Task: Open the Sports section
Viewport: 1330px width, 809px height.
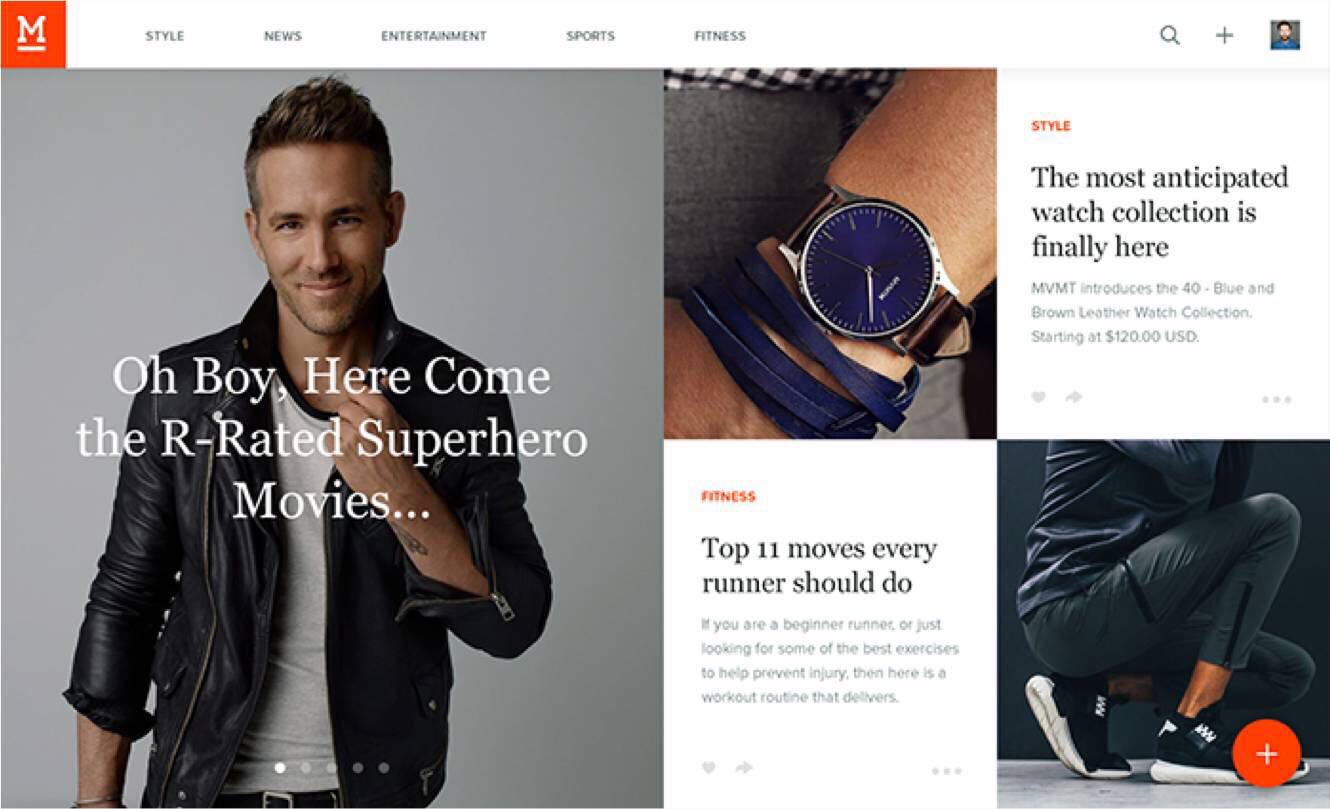Action: tap(590, 36)
